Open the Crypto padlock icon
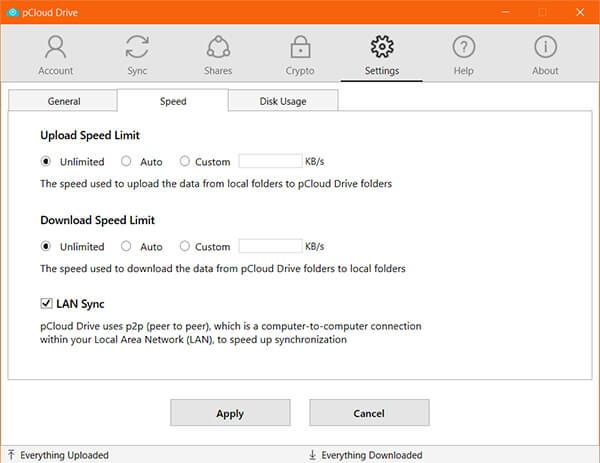Image resolution: width=600 pixels, height=463 pixels. (300, 47)
